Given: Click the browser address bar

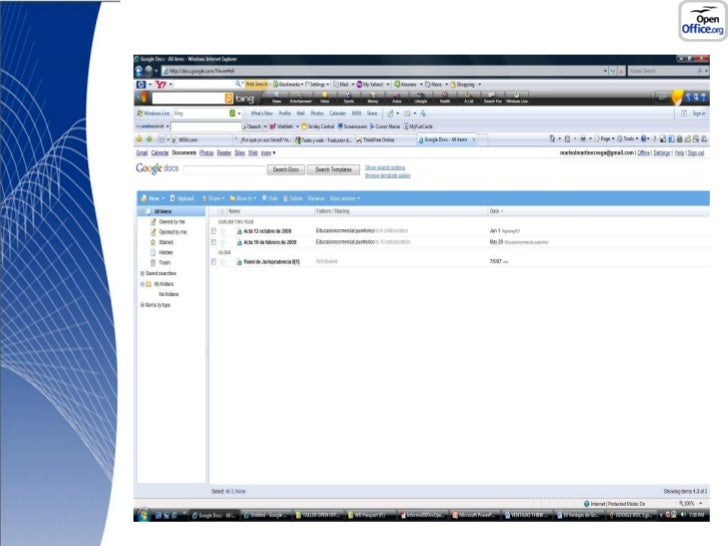Looking at the screenshot, I should (x=383, y=71).
